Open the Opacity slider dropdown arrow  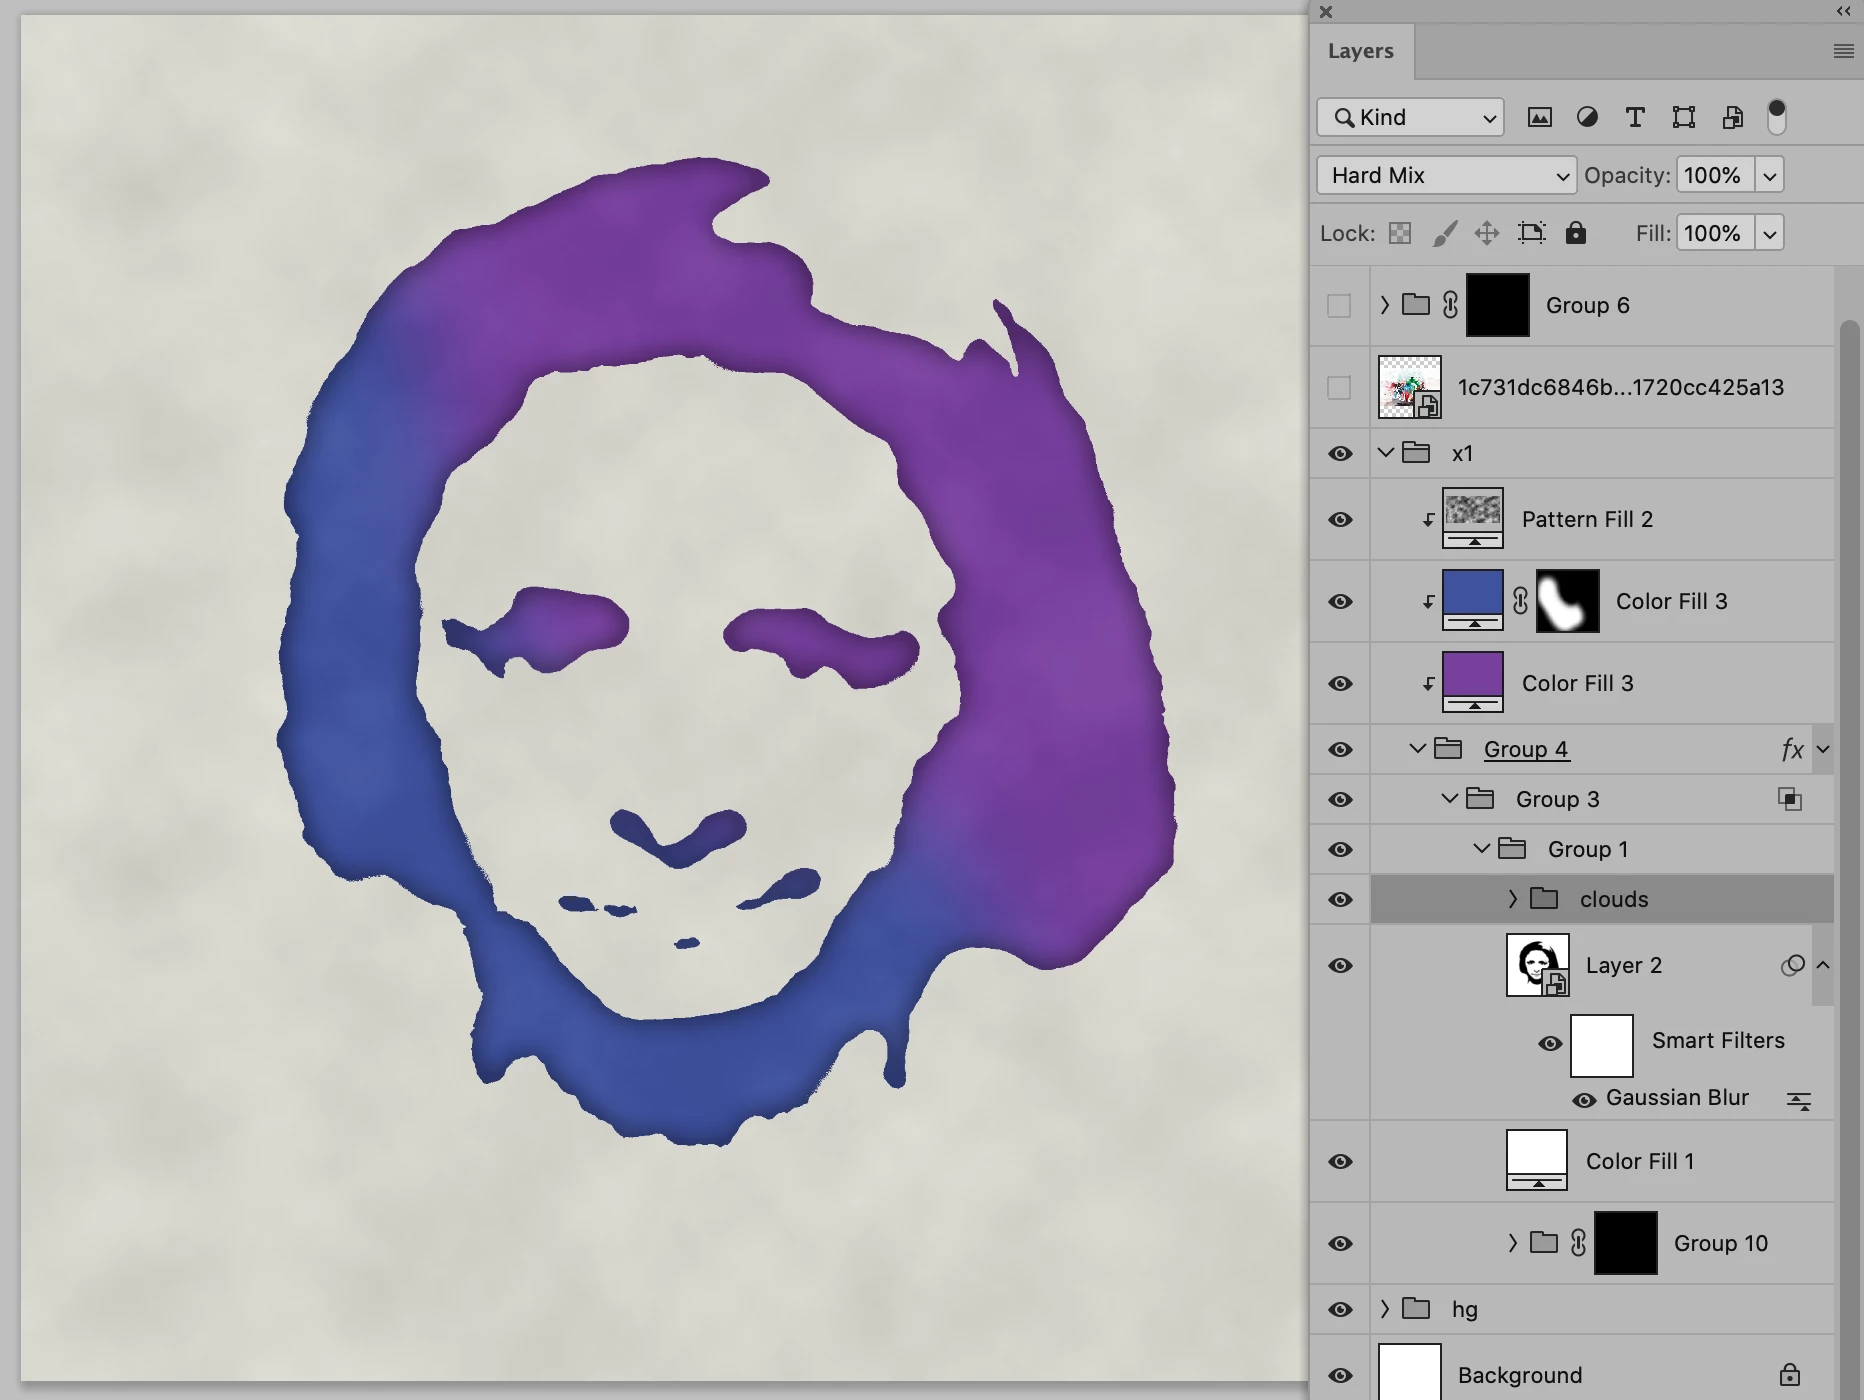[1770, 176]
